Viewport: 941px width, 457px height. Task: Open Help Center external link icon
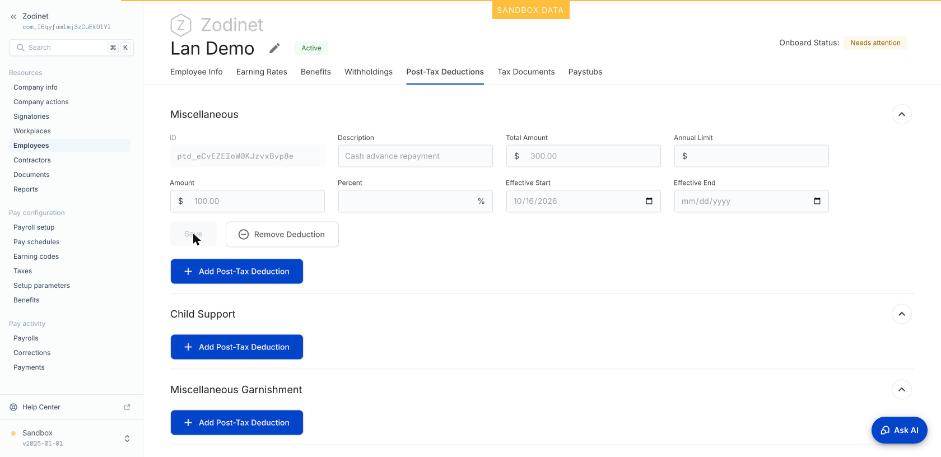coord(127,407)
